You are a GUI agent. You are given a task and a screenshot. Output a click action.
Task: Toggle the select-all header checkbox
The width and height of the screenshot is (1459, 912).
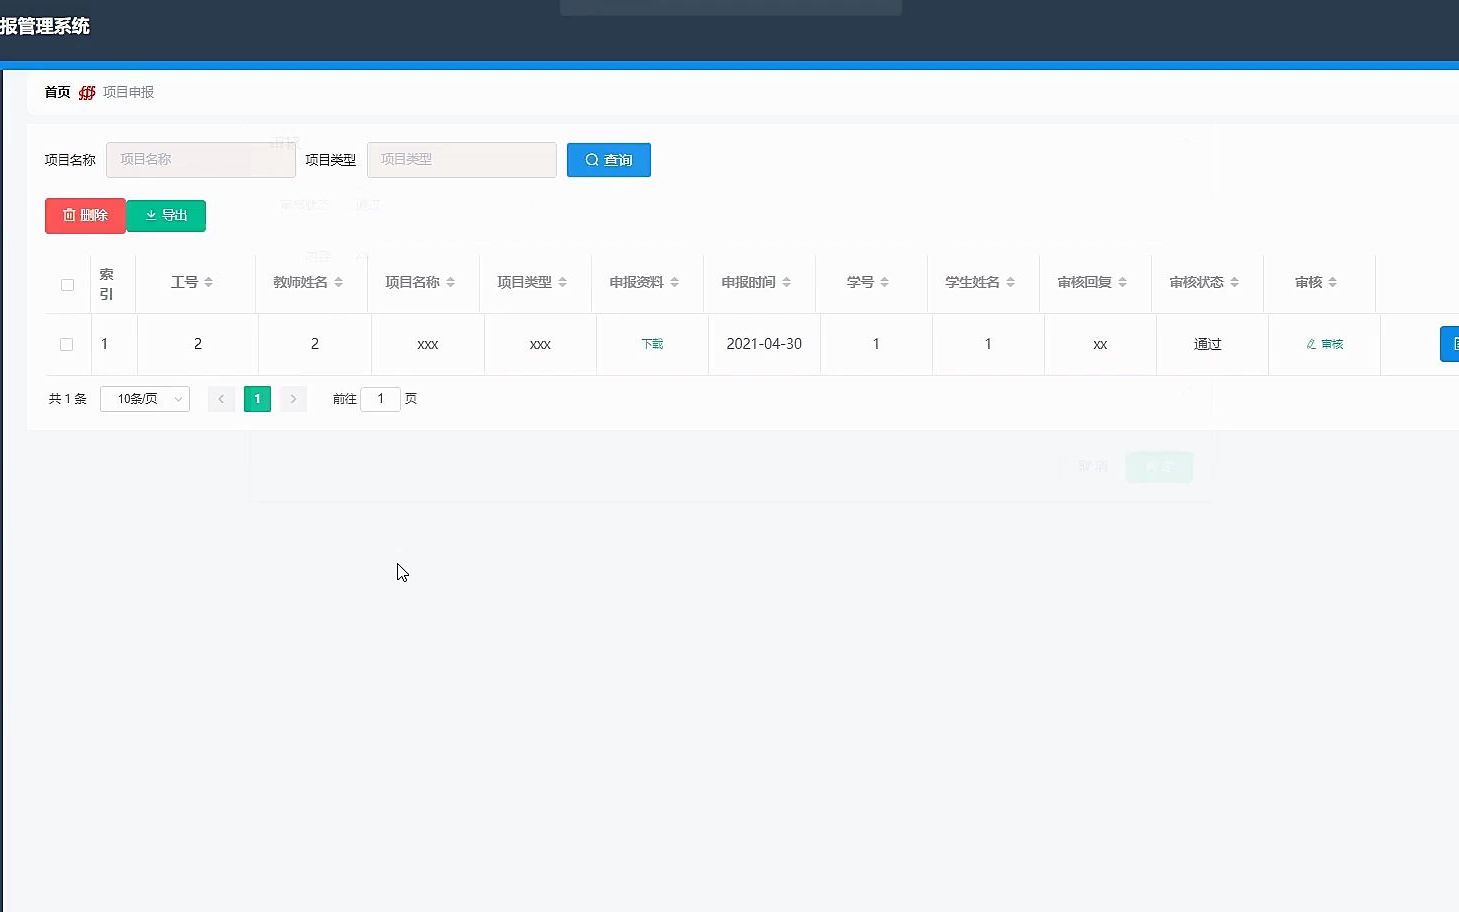pyautogui.click(x=67, y=285)
